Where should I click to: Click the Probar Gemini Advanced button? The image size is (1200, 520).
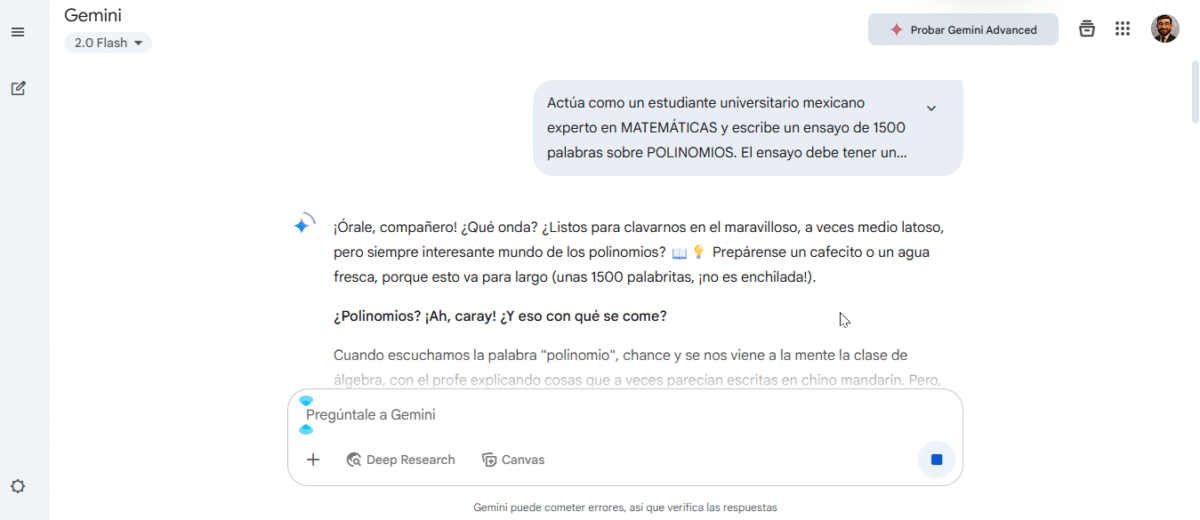pyautogui.click(x=963, y=30)
